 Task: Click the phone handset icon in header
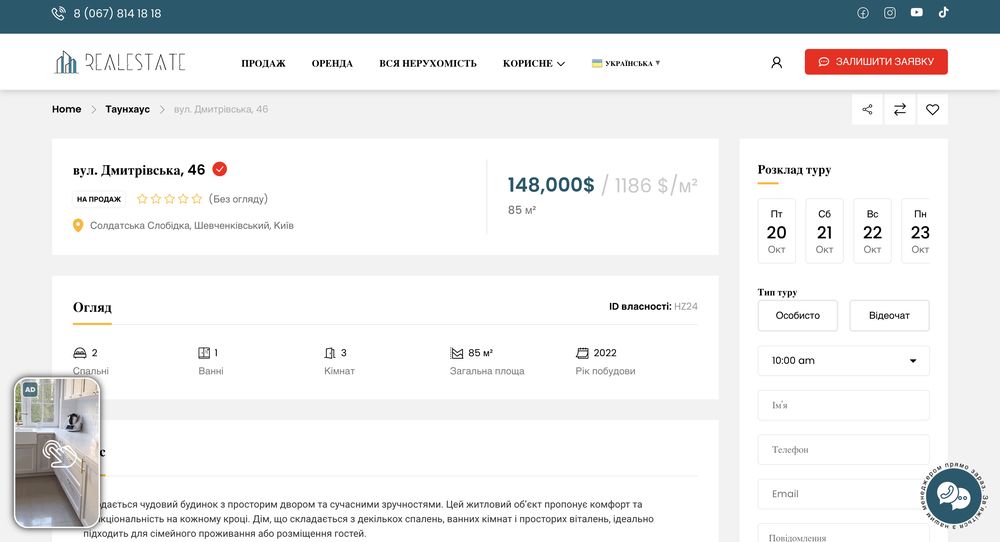point(58,13)
